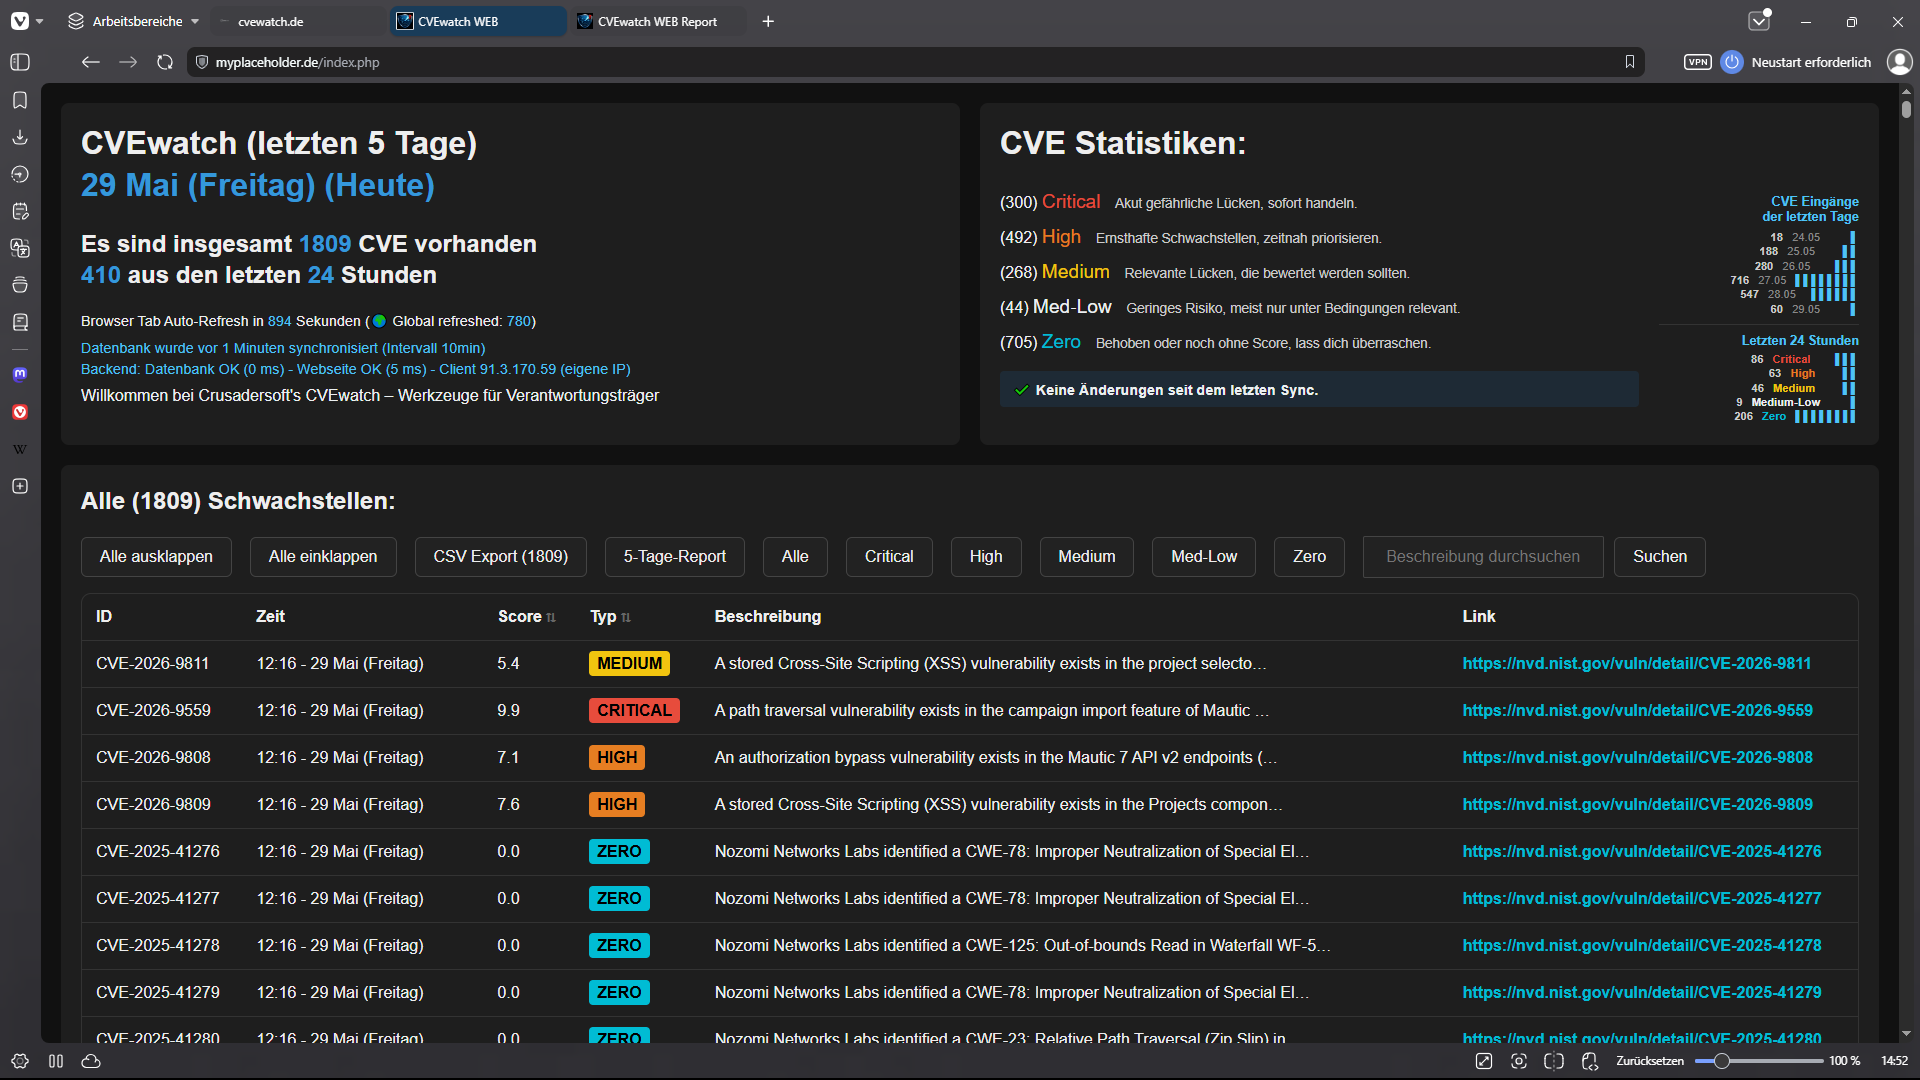Screen dimensions: 1920x1080
Task: Open NVD link for CVE-2025-41276
Action: pyautogui.click(x=1642, y=852)
